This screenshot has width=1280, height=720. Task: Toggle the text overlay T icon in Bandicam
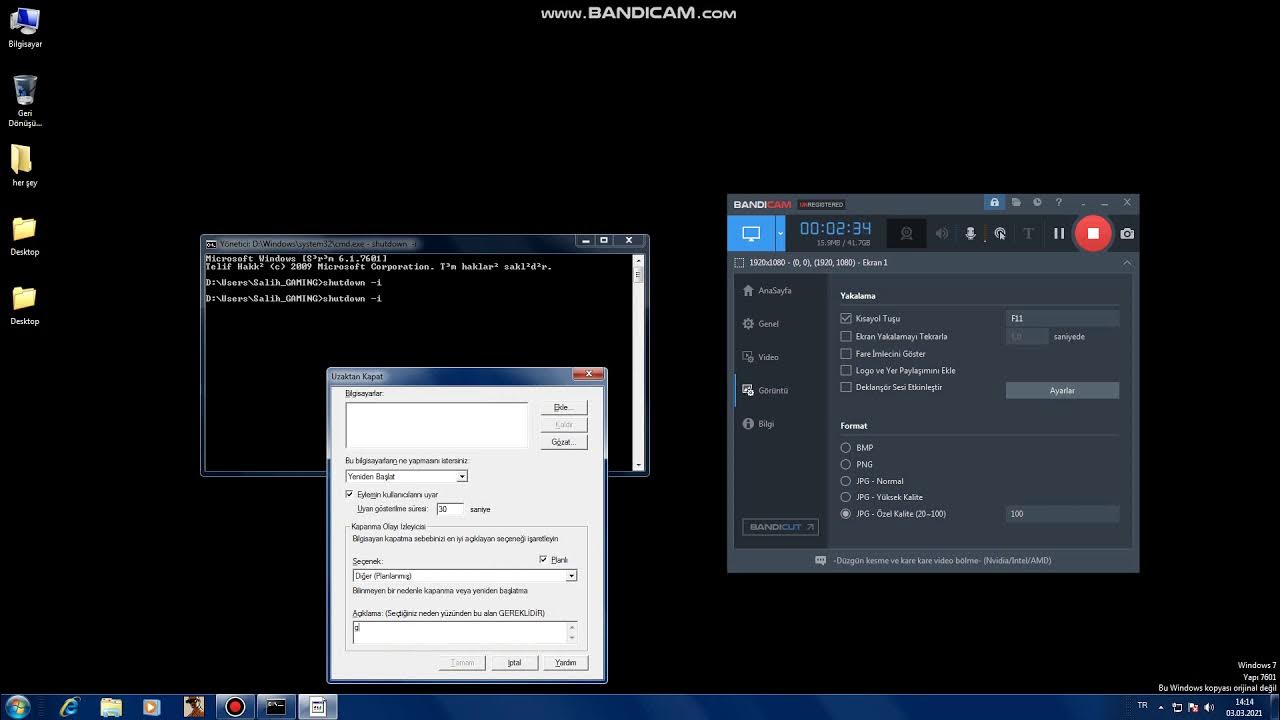coord(1028,233)
